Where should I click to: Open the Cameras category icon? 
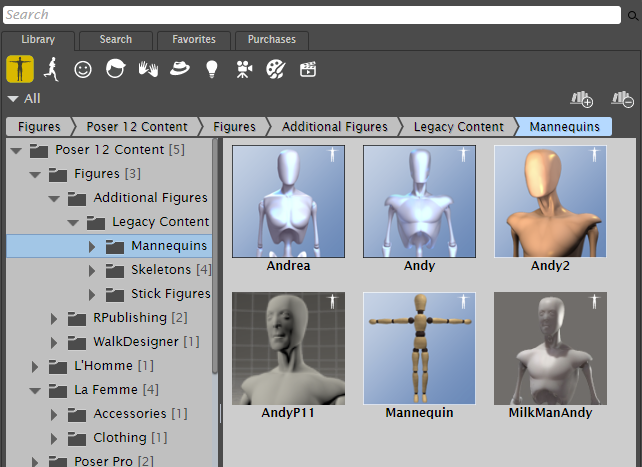[x=243, y=69]
